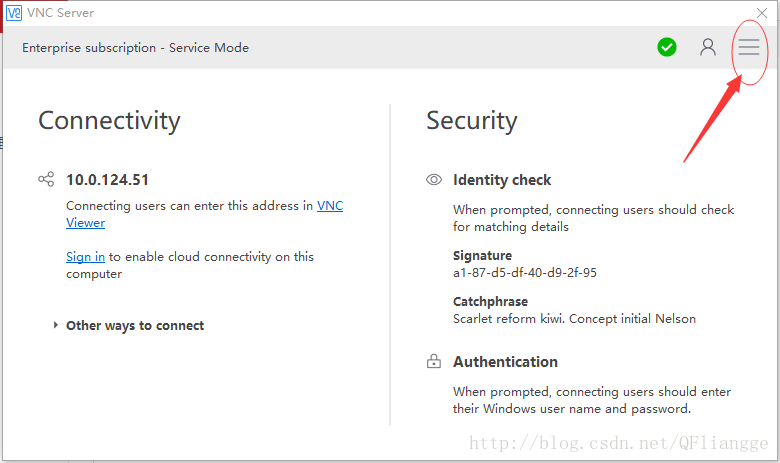Click the Identity check title

tap(502, 180)
